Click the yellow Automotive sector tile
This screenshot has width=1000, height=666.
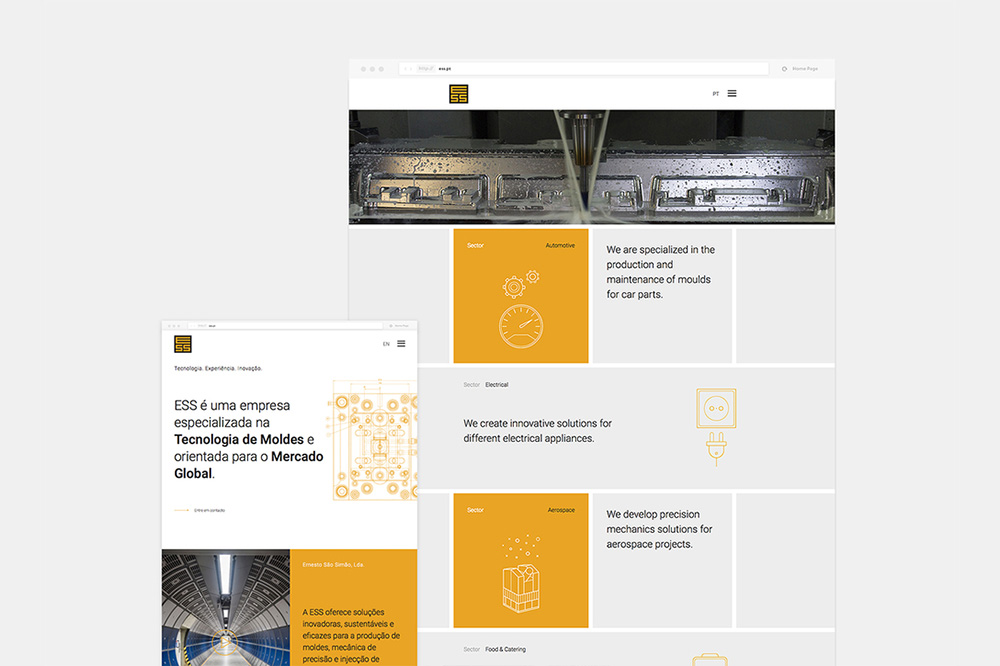pyautogui.click(x=520, y=296)
